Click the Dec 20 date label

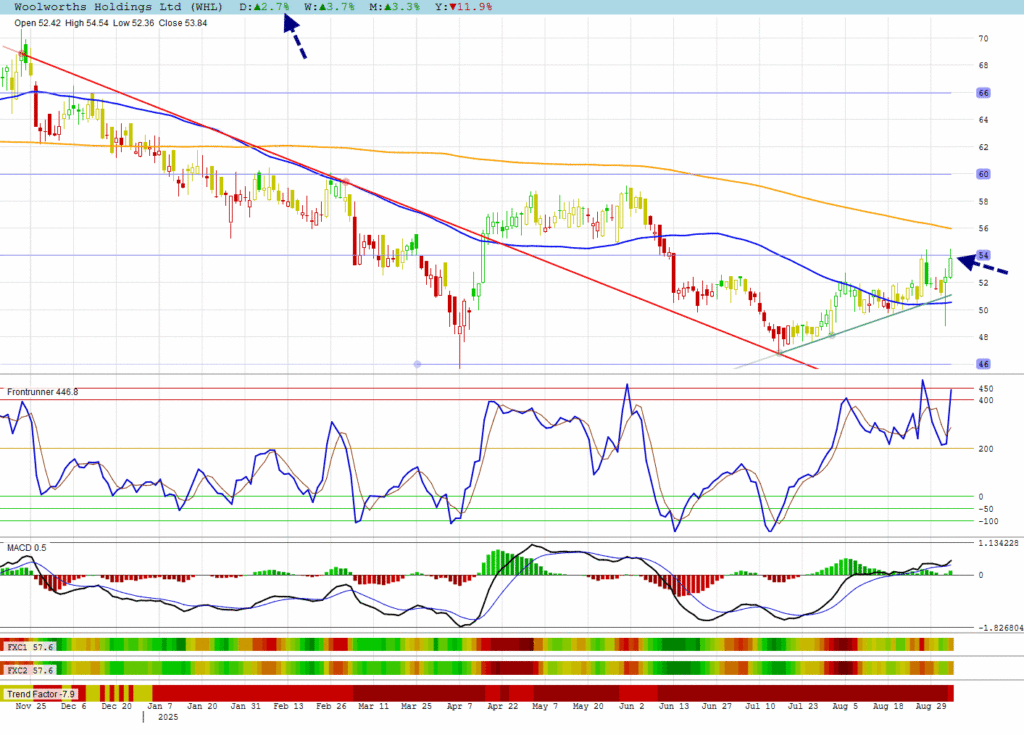coord(116,706)
